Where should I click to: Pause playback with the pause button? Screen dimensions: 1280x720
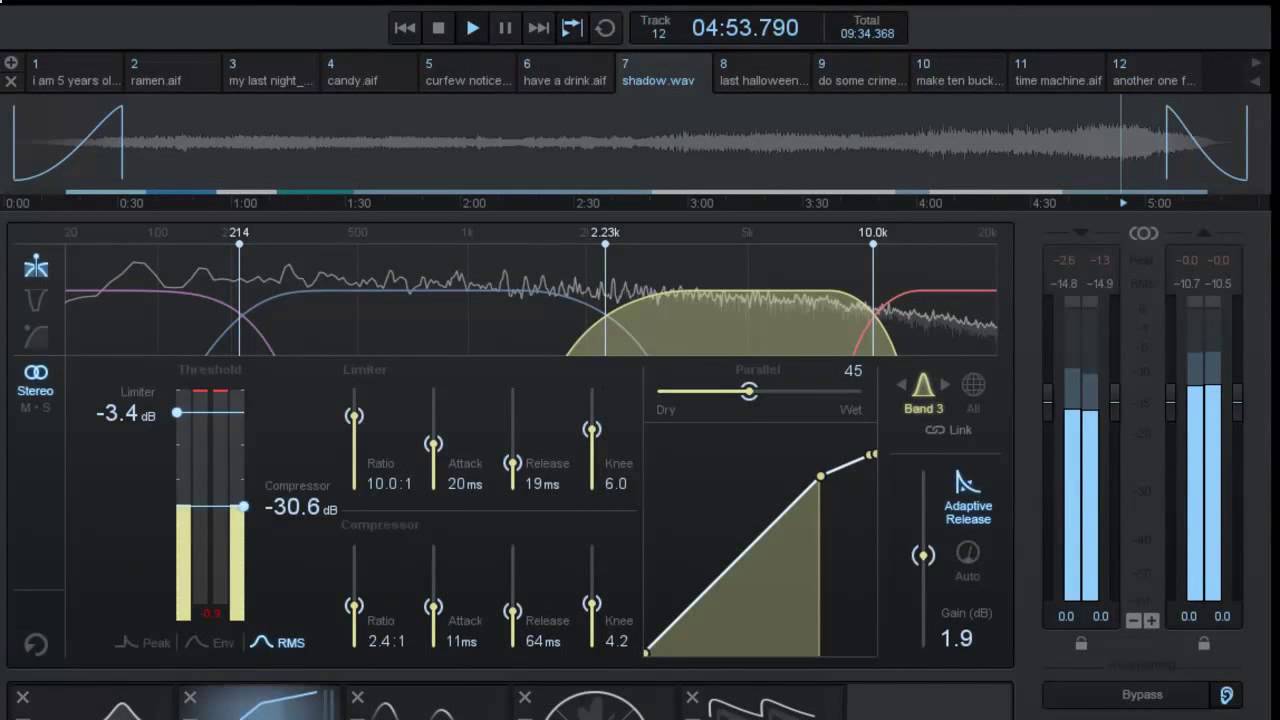pos(505,28)
